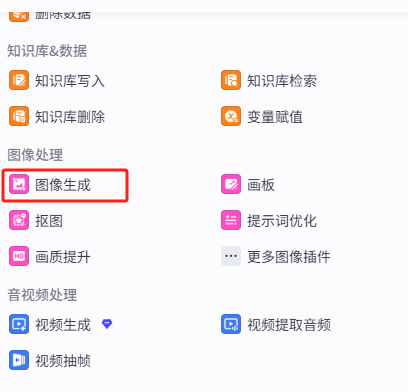The image size is (408, 392).
Task: Click the 视频抽帧 frame icon
Action: coord(19,360)
